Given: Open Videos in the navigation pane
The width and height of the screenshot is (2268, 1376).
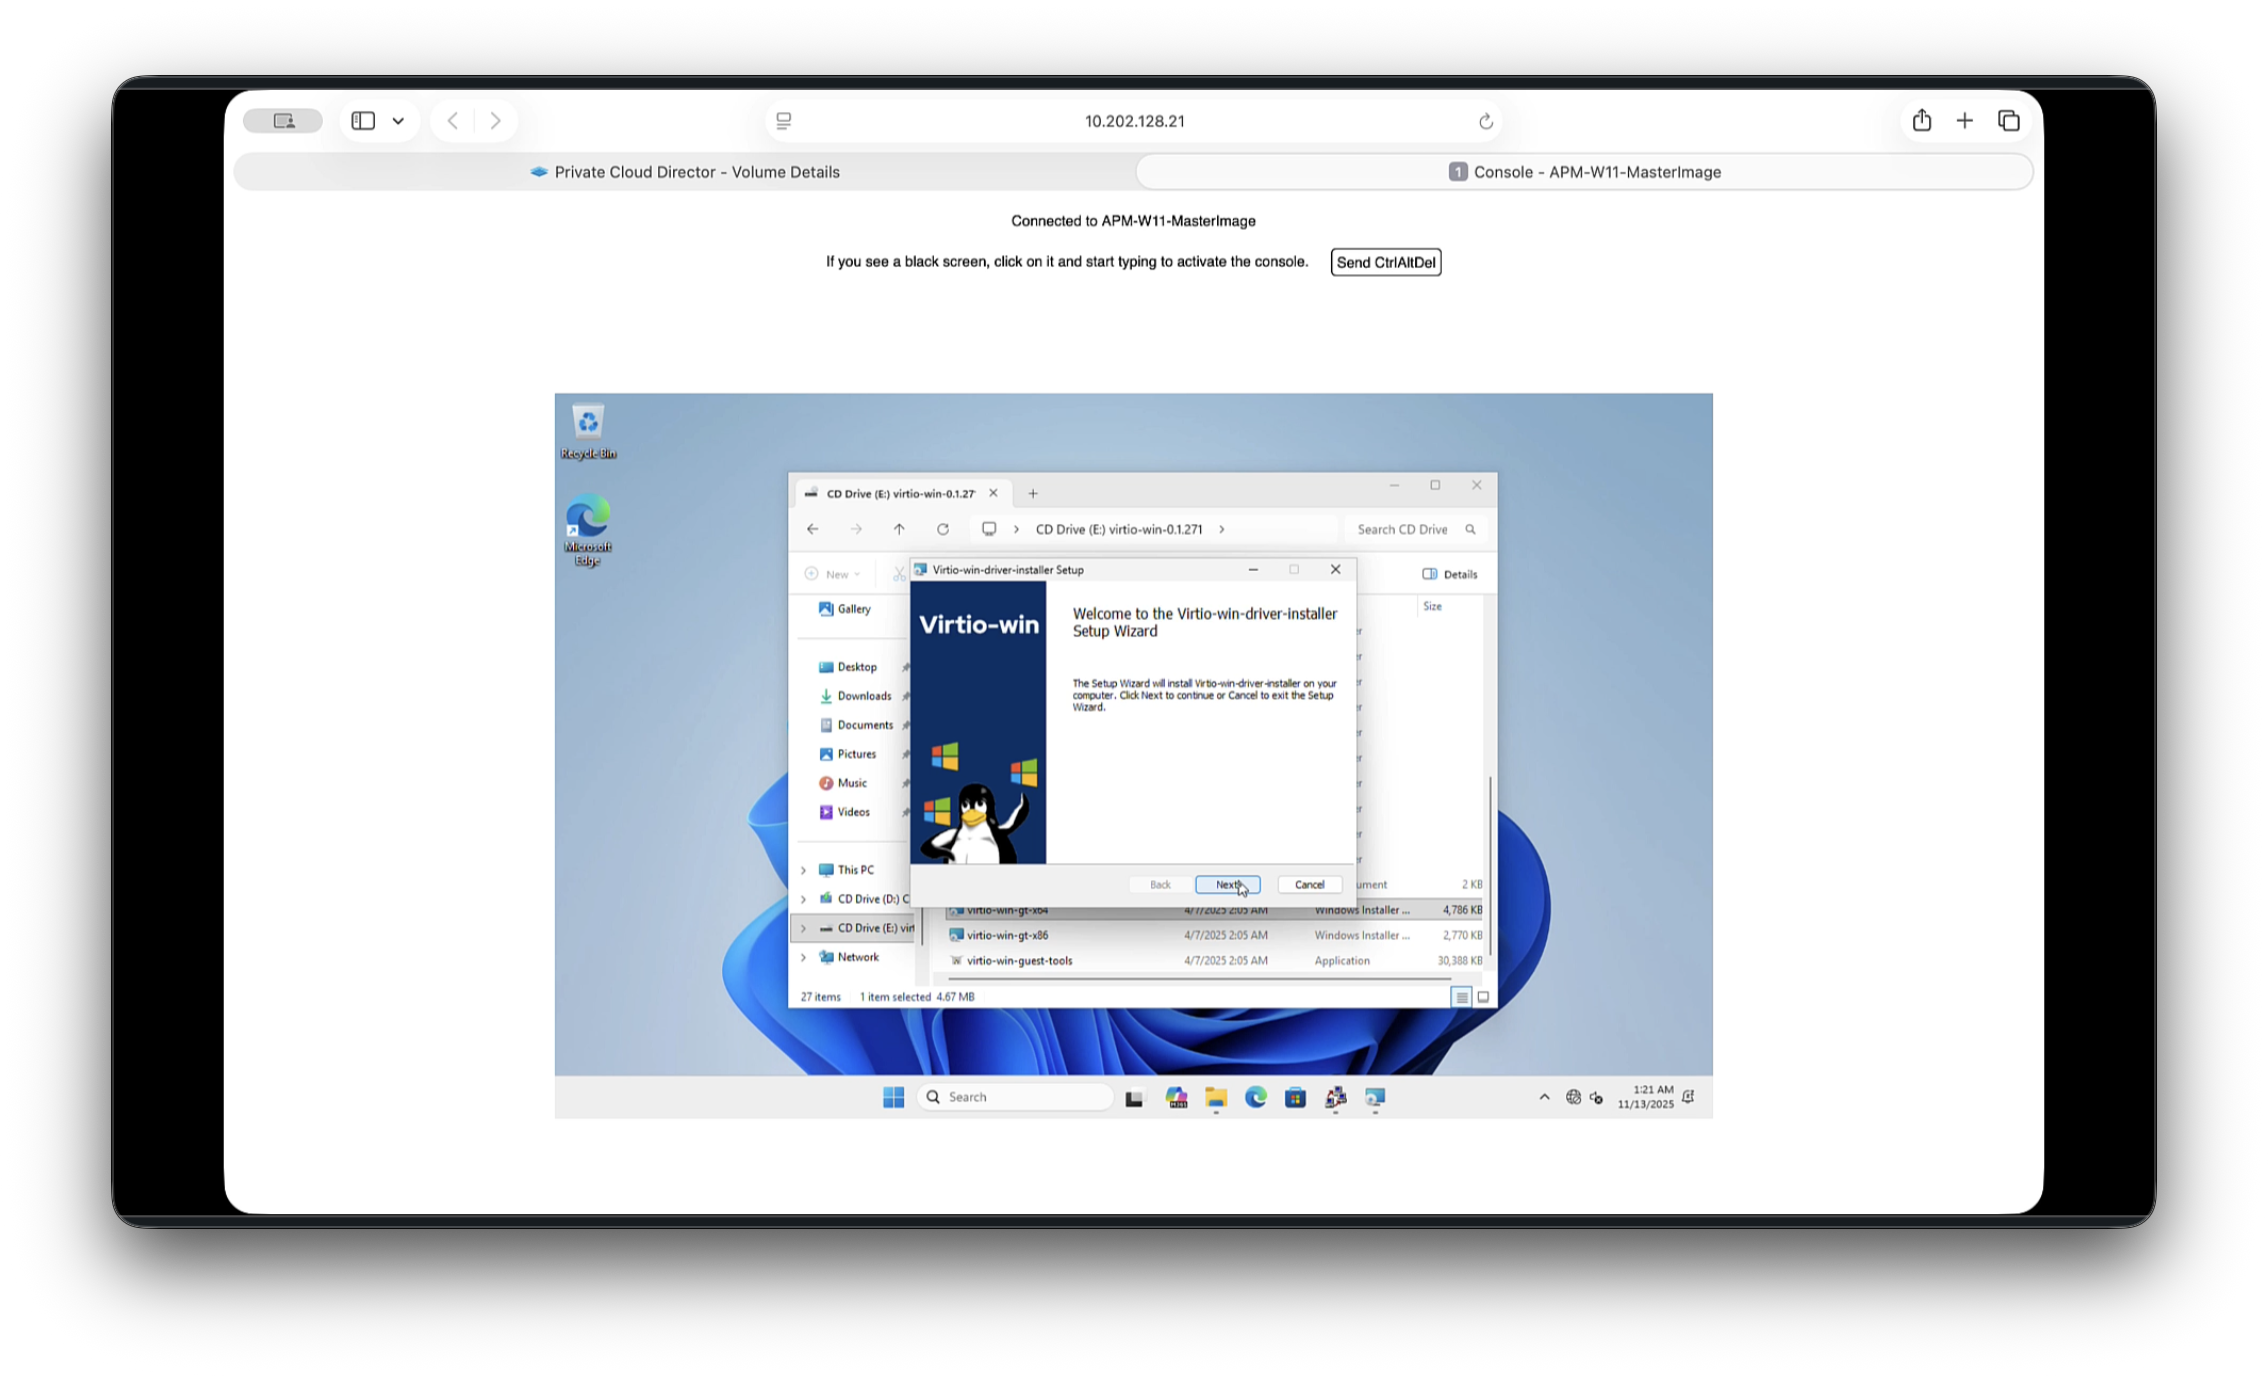Looking at the screenshot, I should [x=844, y=812].
